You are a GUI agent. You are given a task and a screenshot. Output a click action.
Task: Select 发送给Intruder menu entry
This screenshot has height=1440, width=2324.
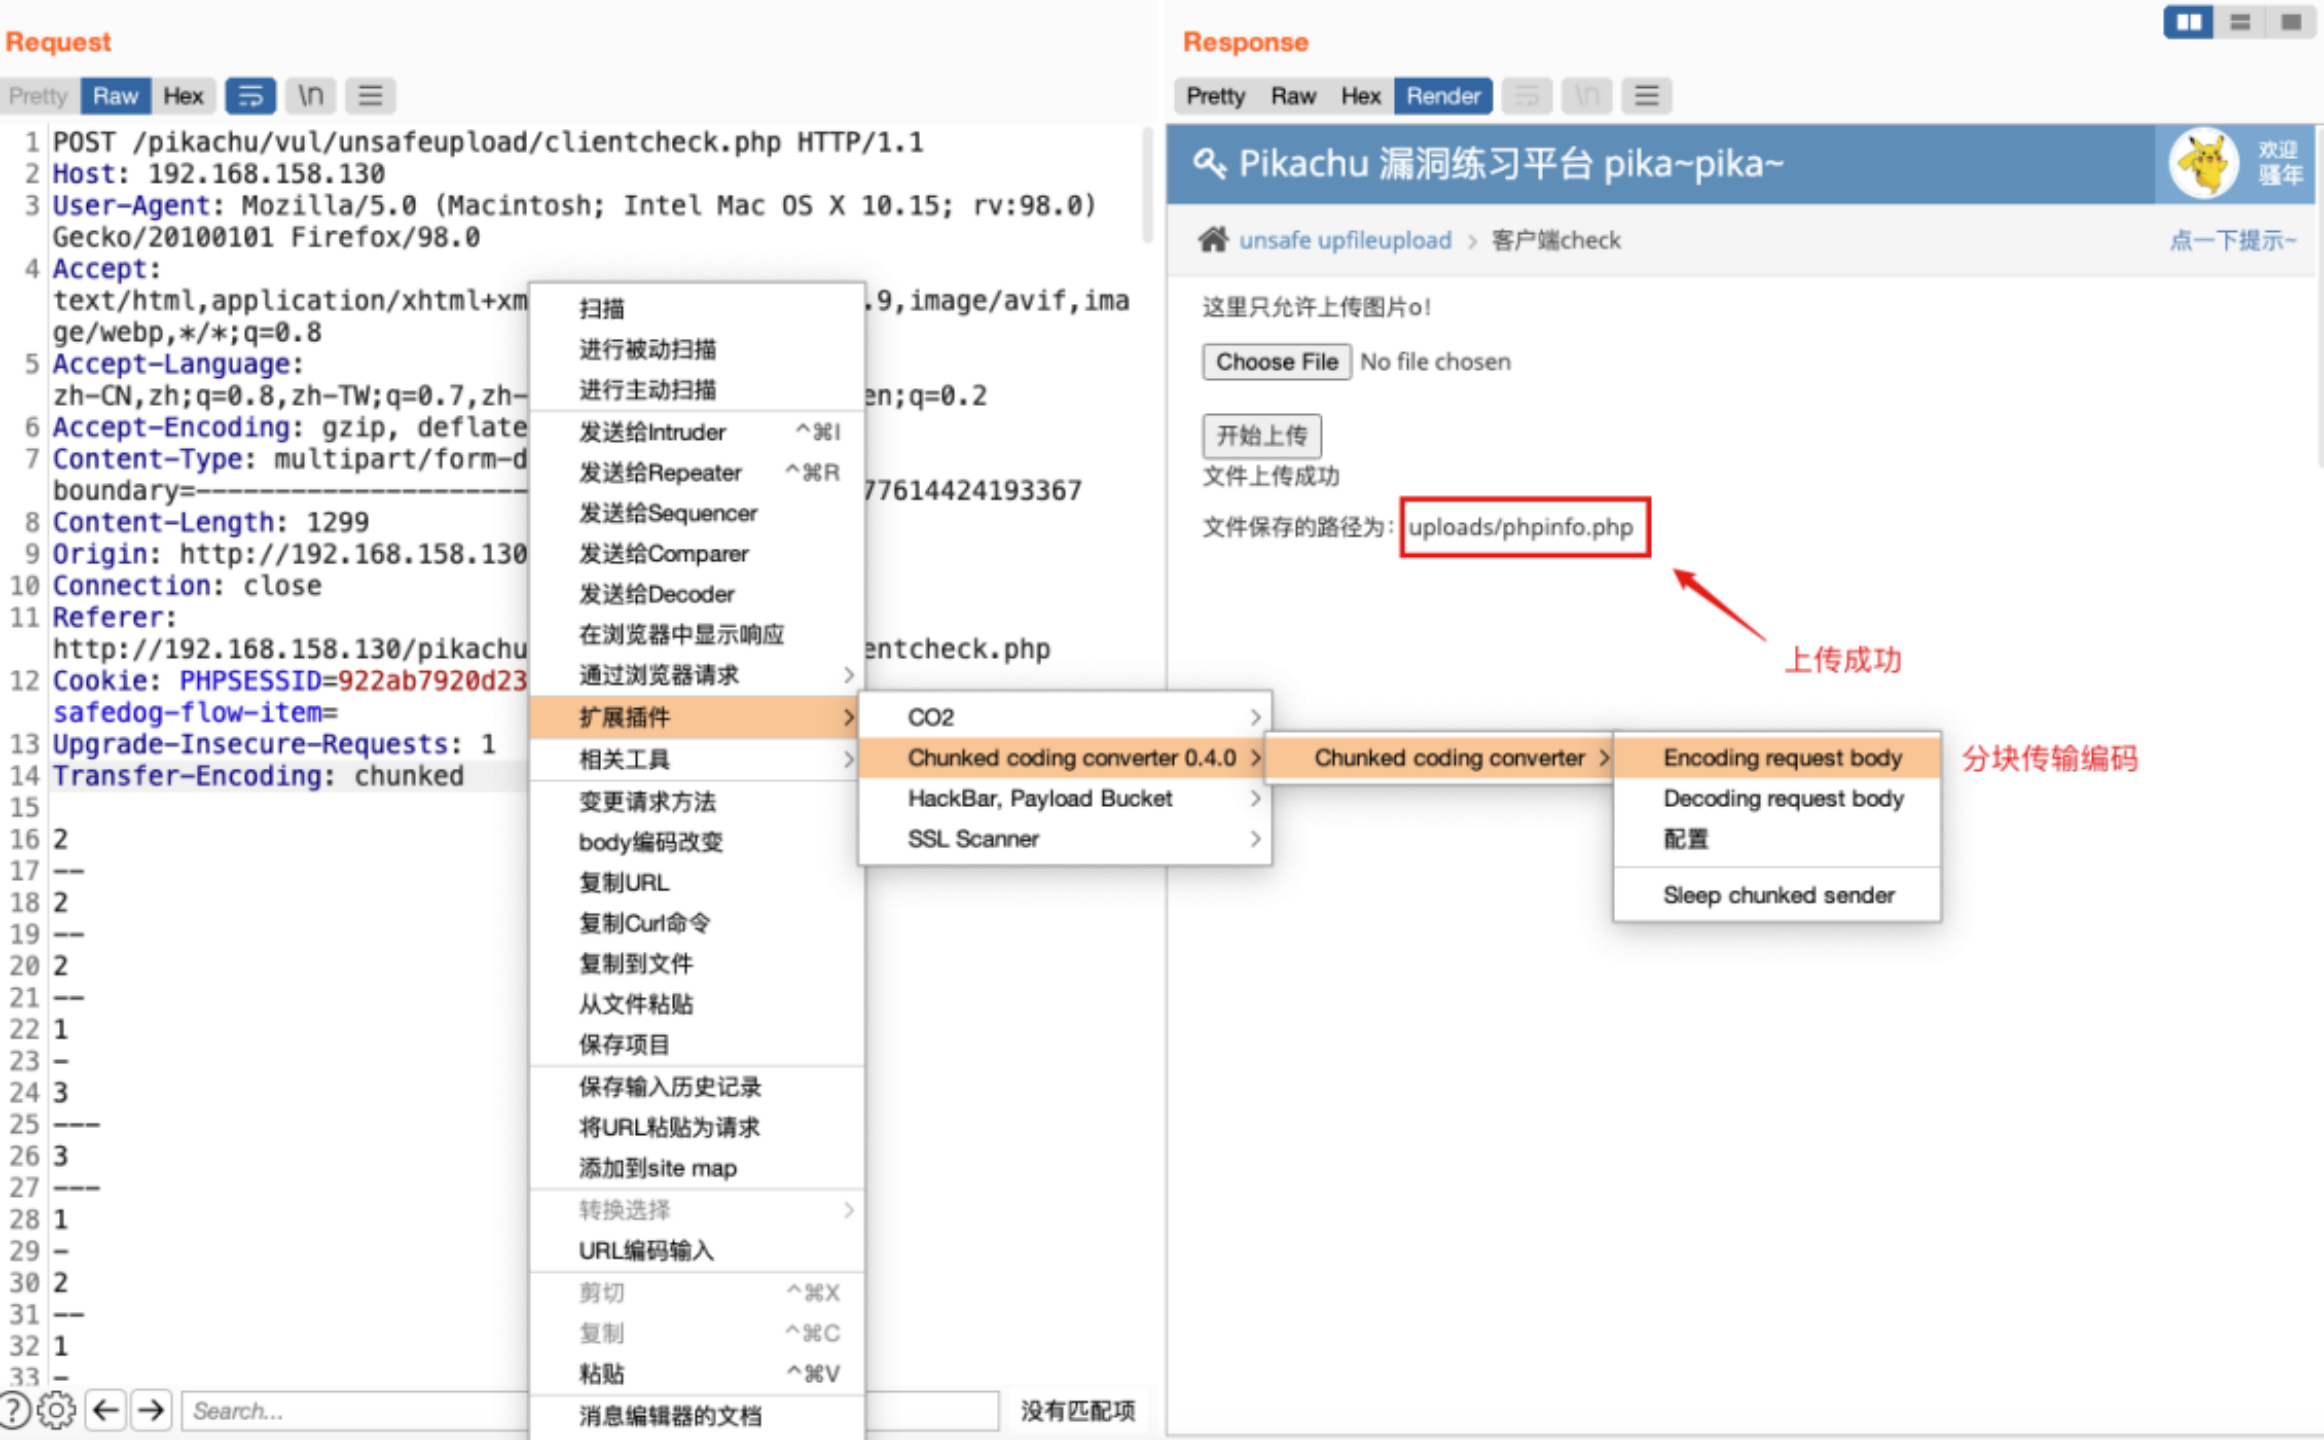coord(696,432)
